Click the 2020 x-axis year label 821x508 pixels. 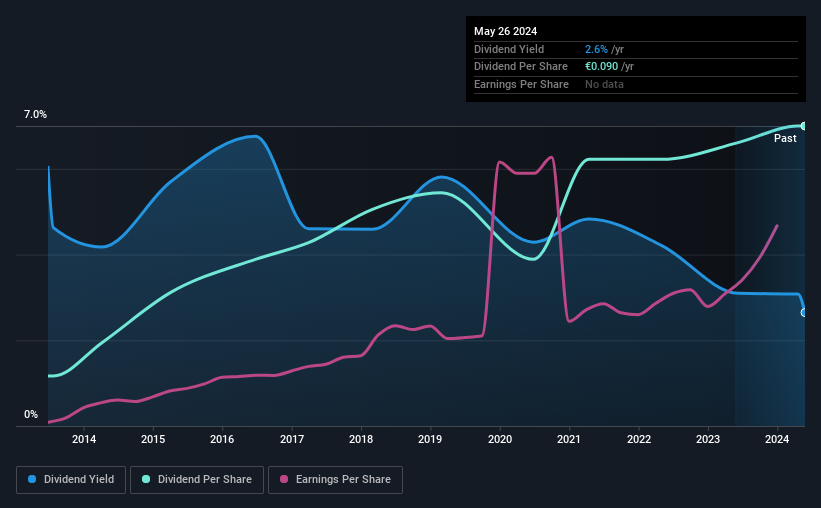click(x=500, y=439)
